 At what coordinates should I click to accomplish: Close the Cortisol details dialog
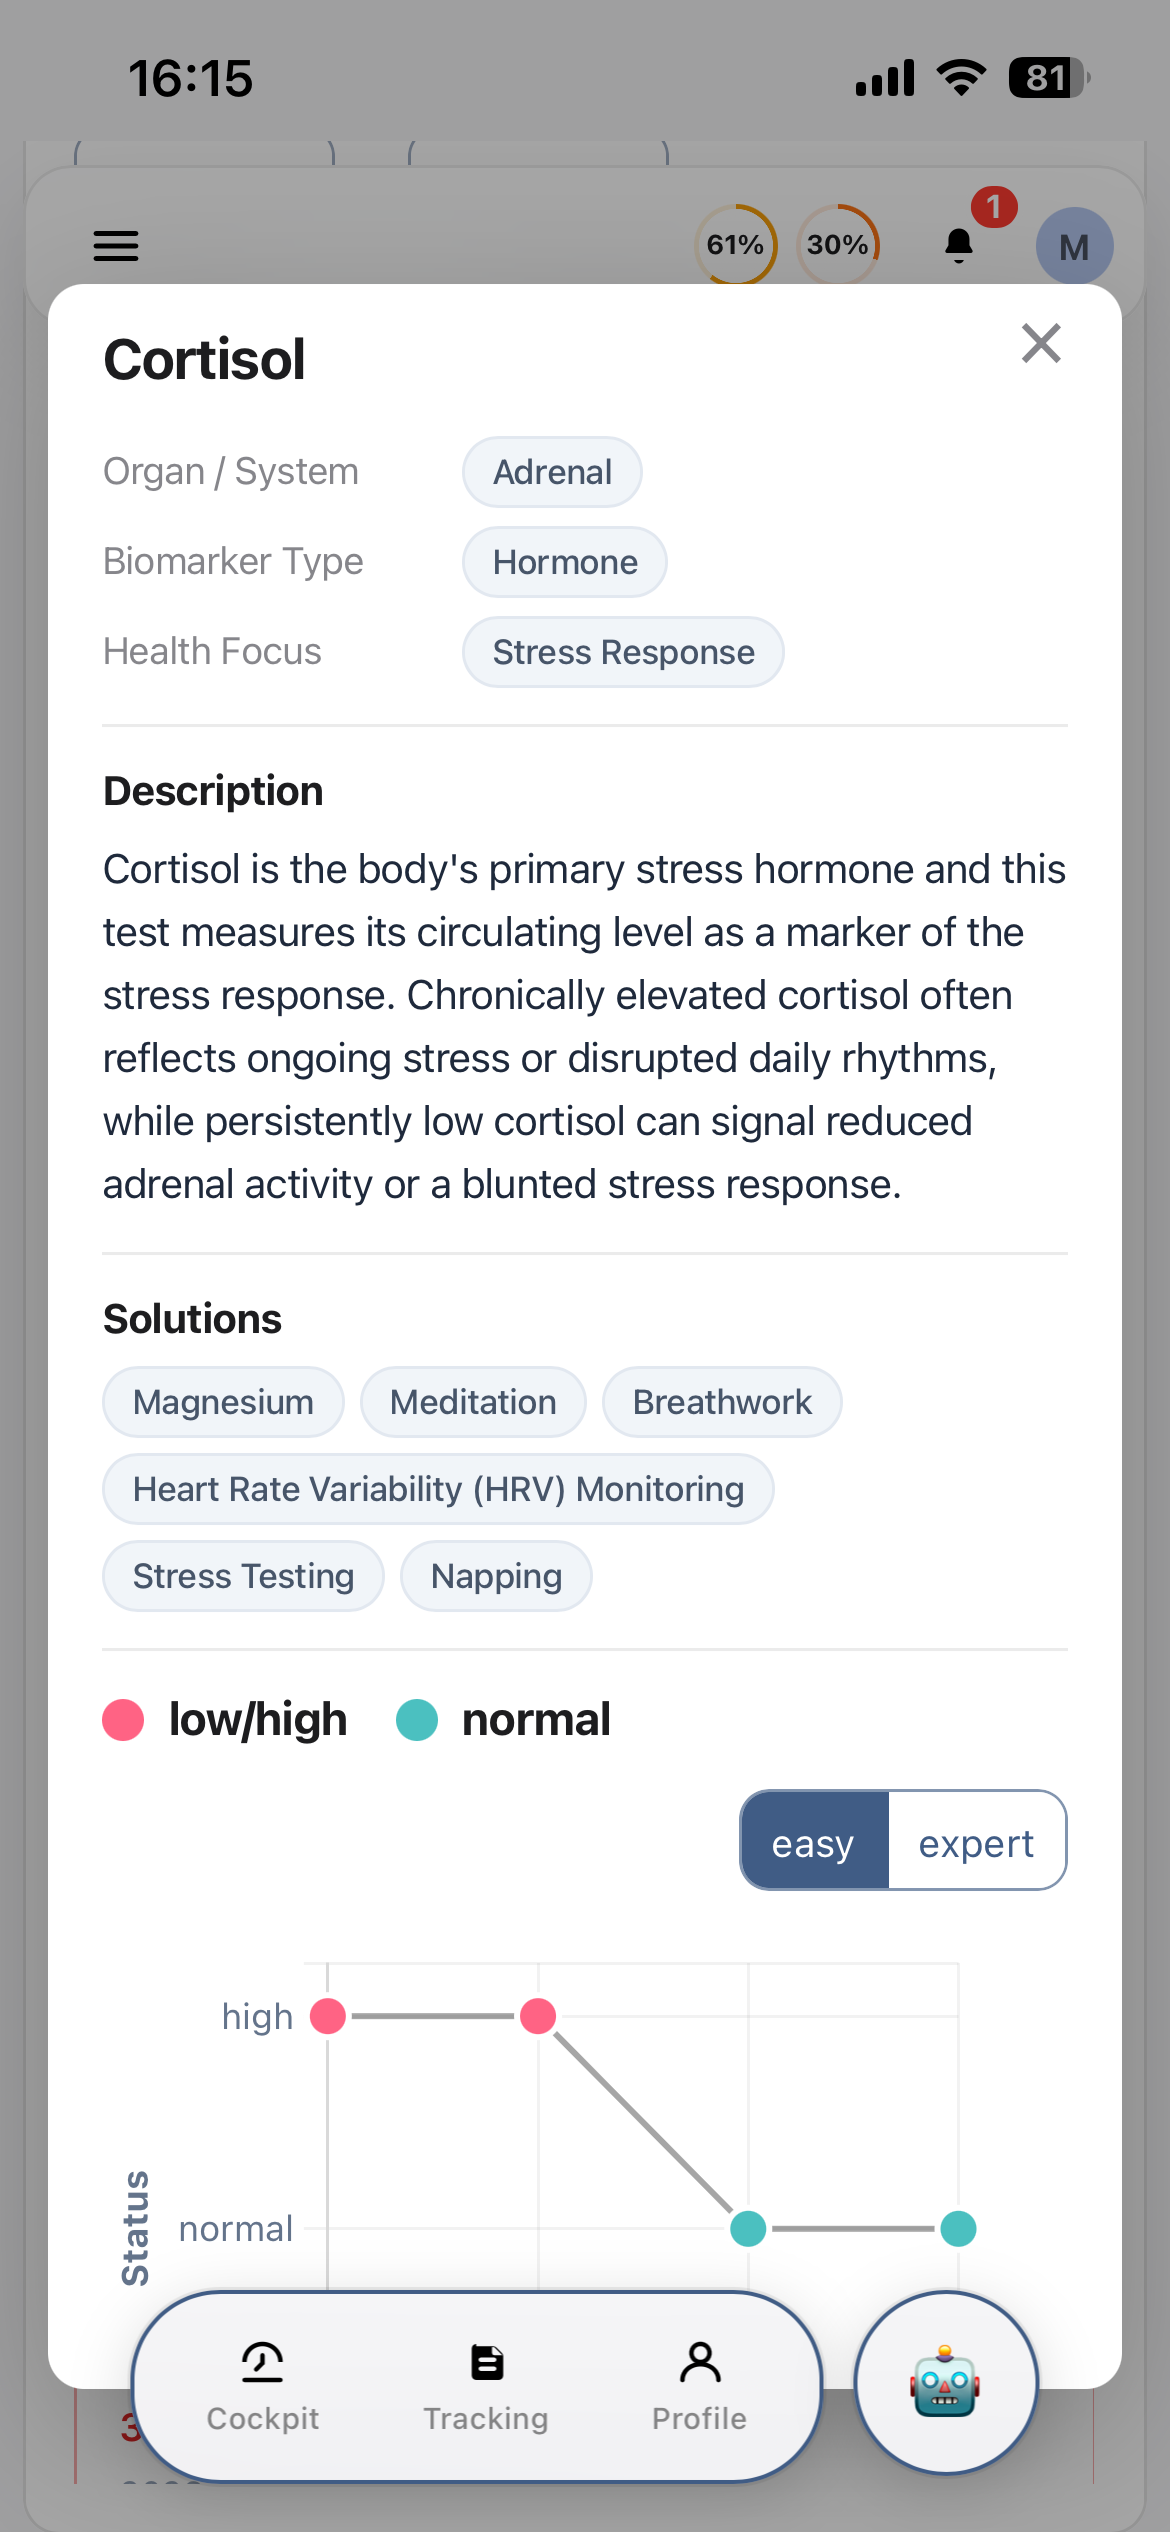tap(1041, 343)
